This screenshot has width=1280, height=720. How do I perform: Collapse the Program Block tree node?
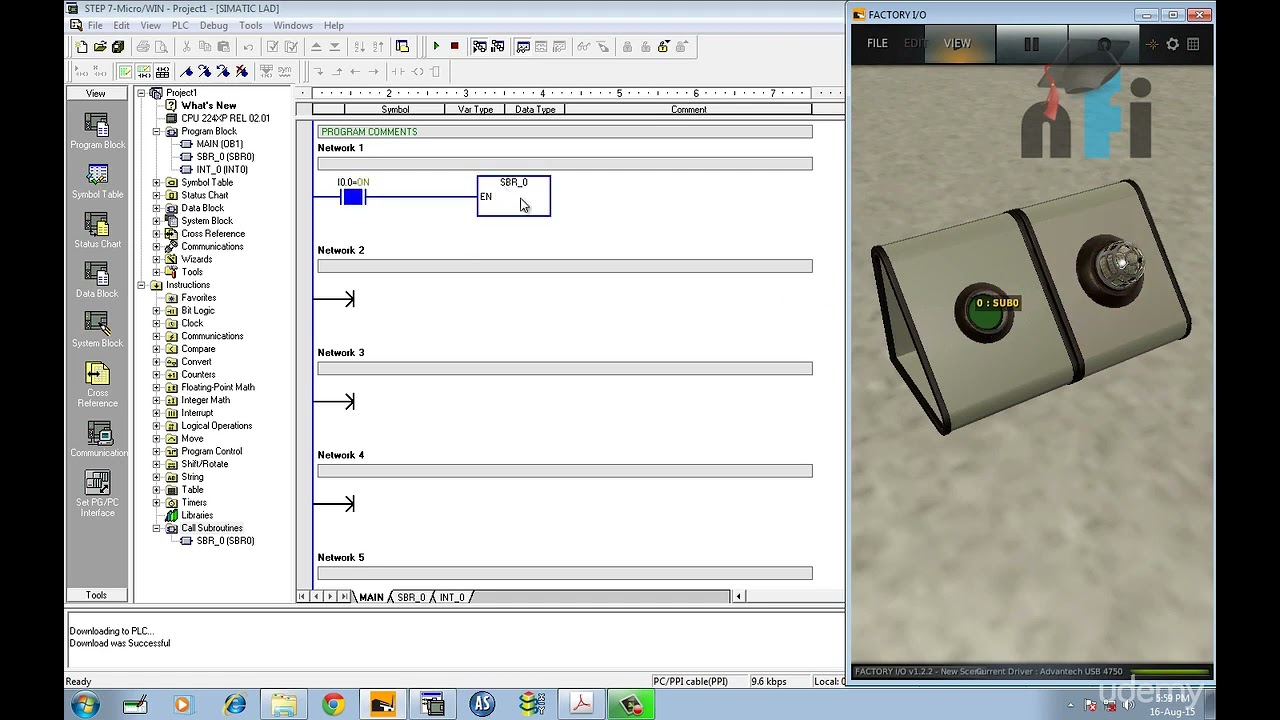(156, 131)
